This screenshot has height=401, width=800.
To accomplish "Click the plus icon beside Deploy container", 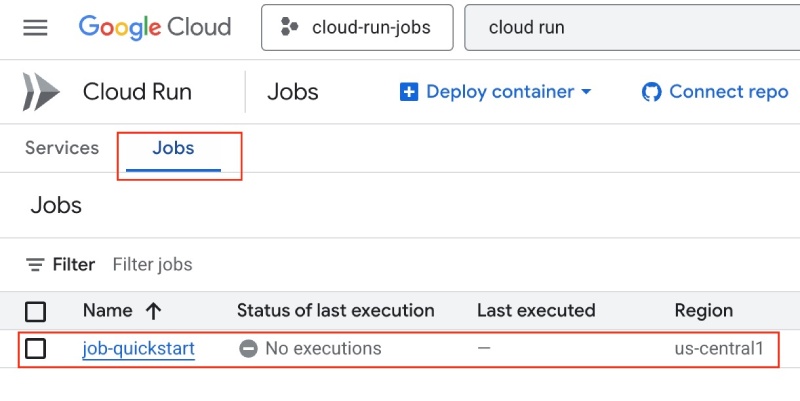I will (409, 92).
